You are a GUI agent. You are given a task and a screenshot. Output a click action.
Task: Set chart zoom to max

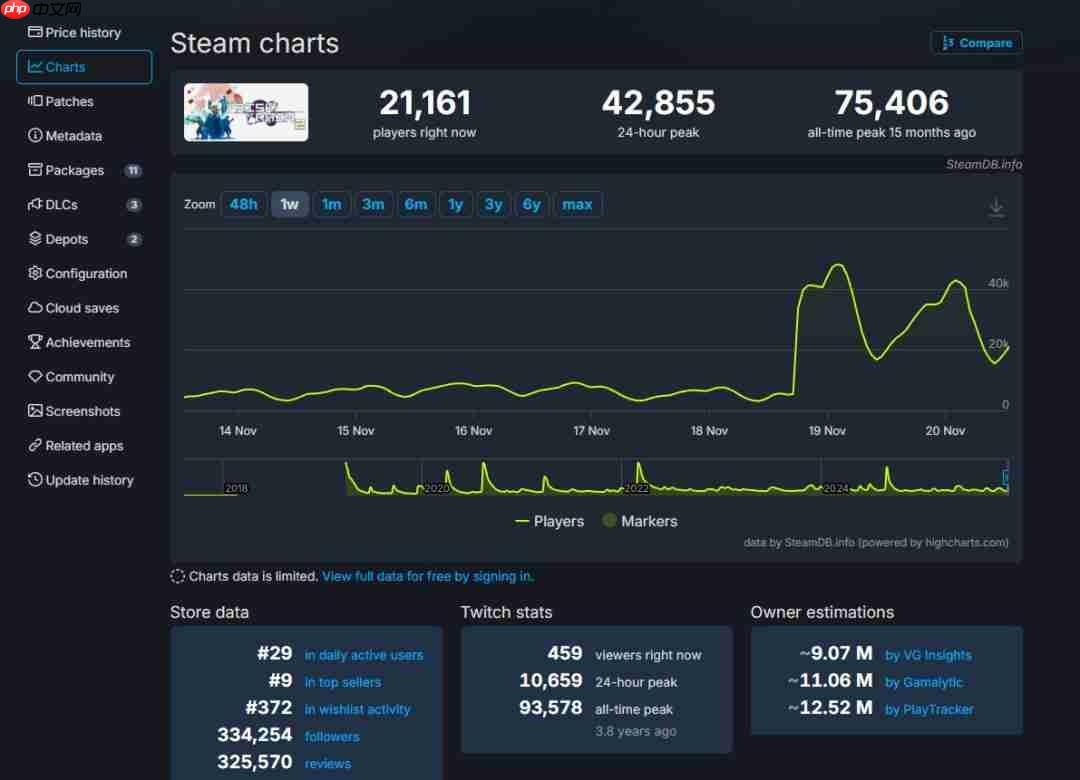[577, 204]
